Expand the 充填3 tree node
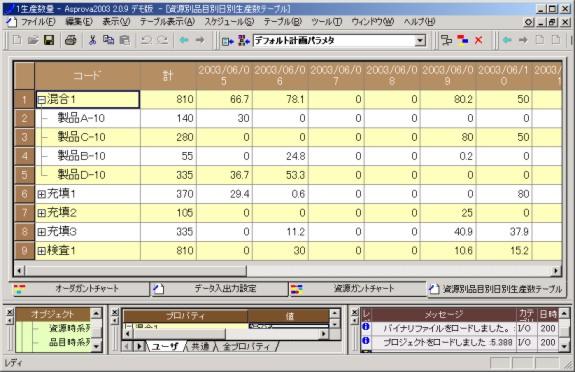Viewport: 575px width, 372px height. pos(42,232)
